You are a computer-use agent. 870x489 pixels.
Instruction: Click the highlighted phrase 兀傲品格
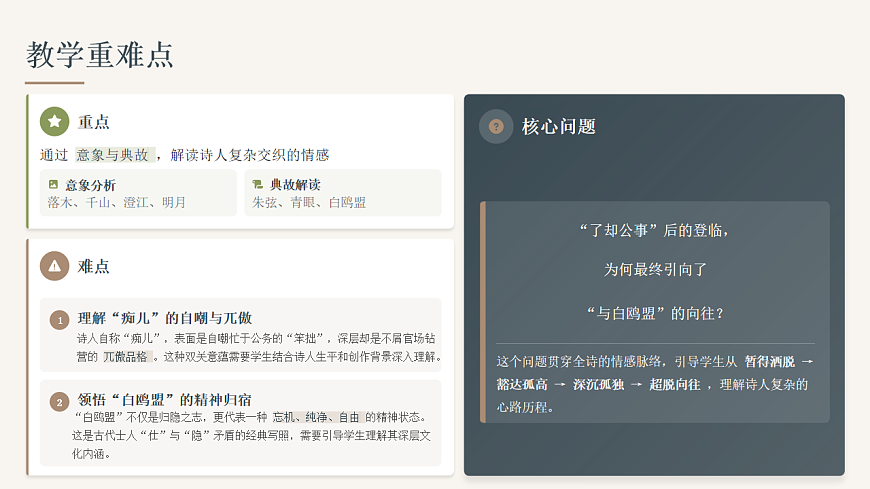(x=125, y=356)
